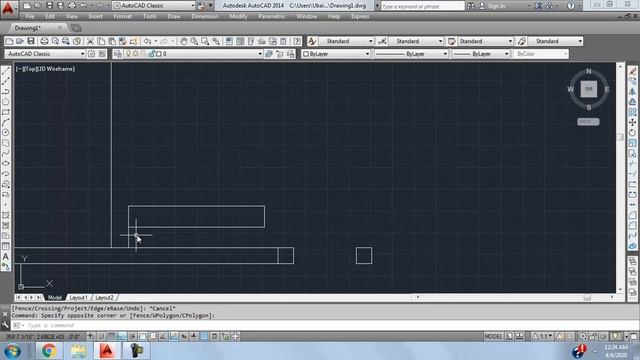Switch to the Layout1 tab
This screenshot has width=640, height=360.
pos(78,298)
